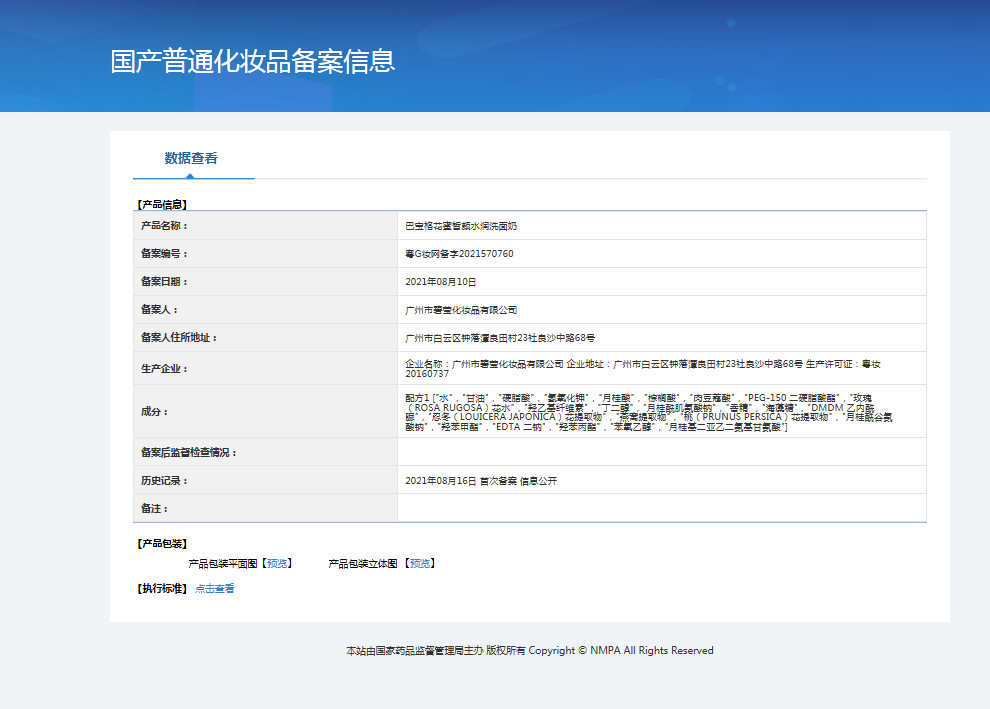
Task: Click the NMPA copyright footer text
Action: pos(530,650)
